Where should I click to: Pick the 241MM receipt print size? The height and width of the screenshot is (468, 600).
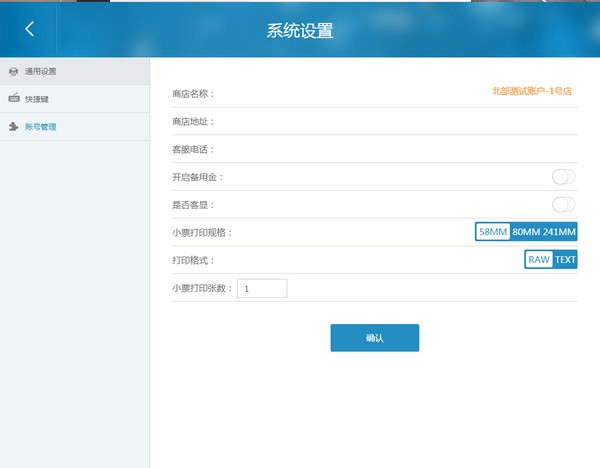[559, 232]
